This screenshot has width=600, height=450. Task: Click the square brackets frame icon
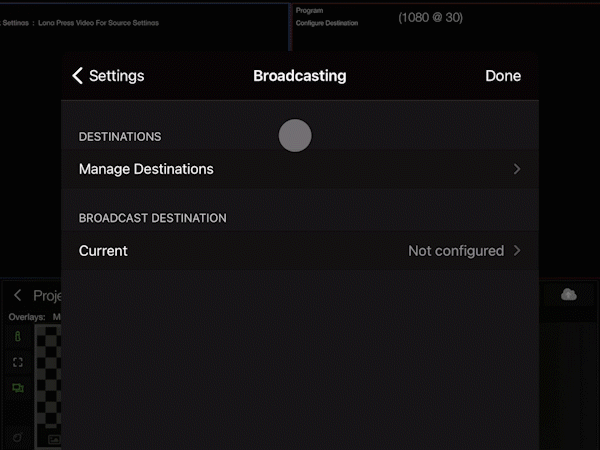click(17, 362)
